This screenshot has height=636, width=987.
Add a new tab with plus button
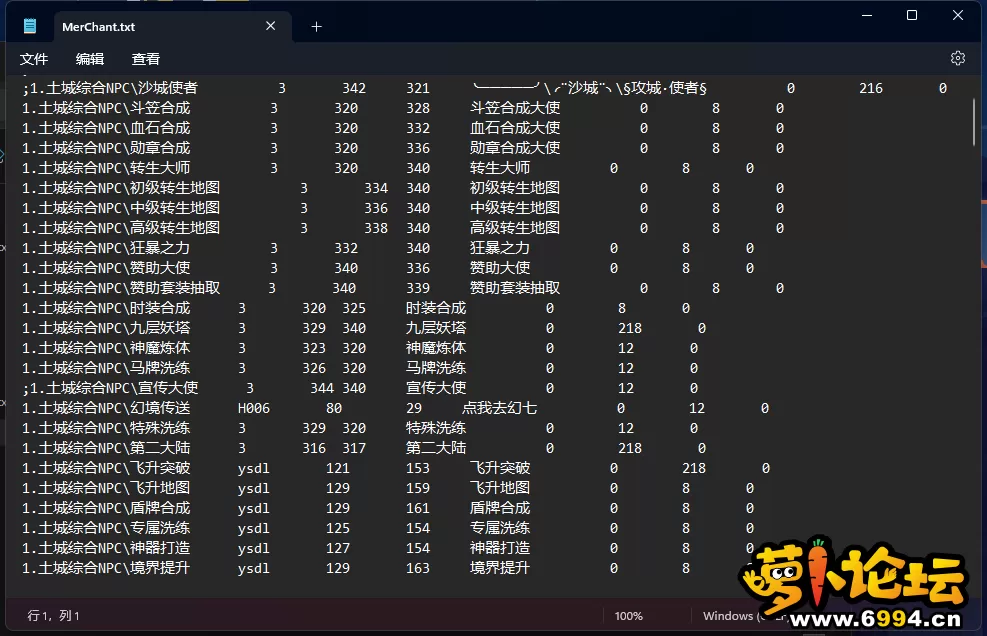click(317, 26)
